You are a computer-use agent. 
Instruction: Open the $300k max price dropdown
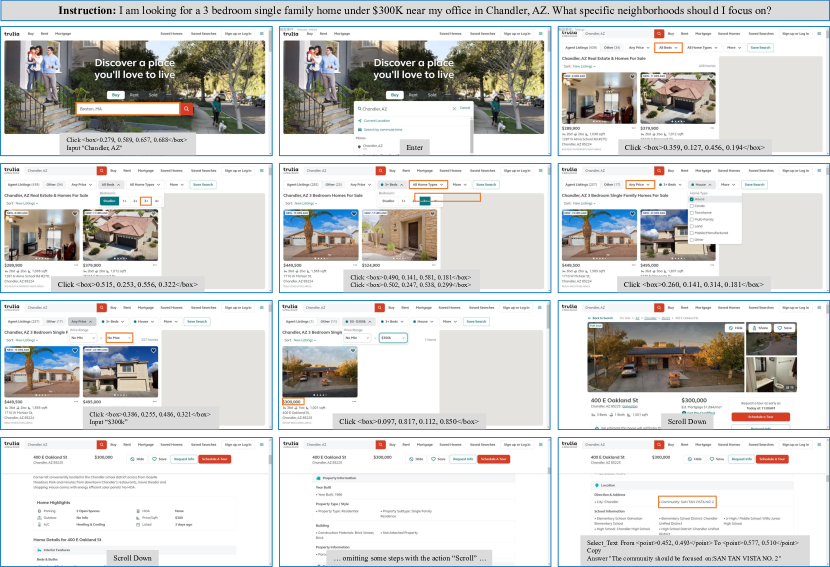[x=393, y=338]
